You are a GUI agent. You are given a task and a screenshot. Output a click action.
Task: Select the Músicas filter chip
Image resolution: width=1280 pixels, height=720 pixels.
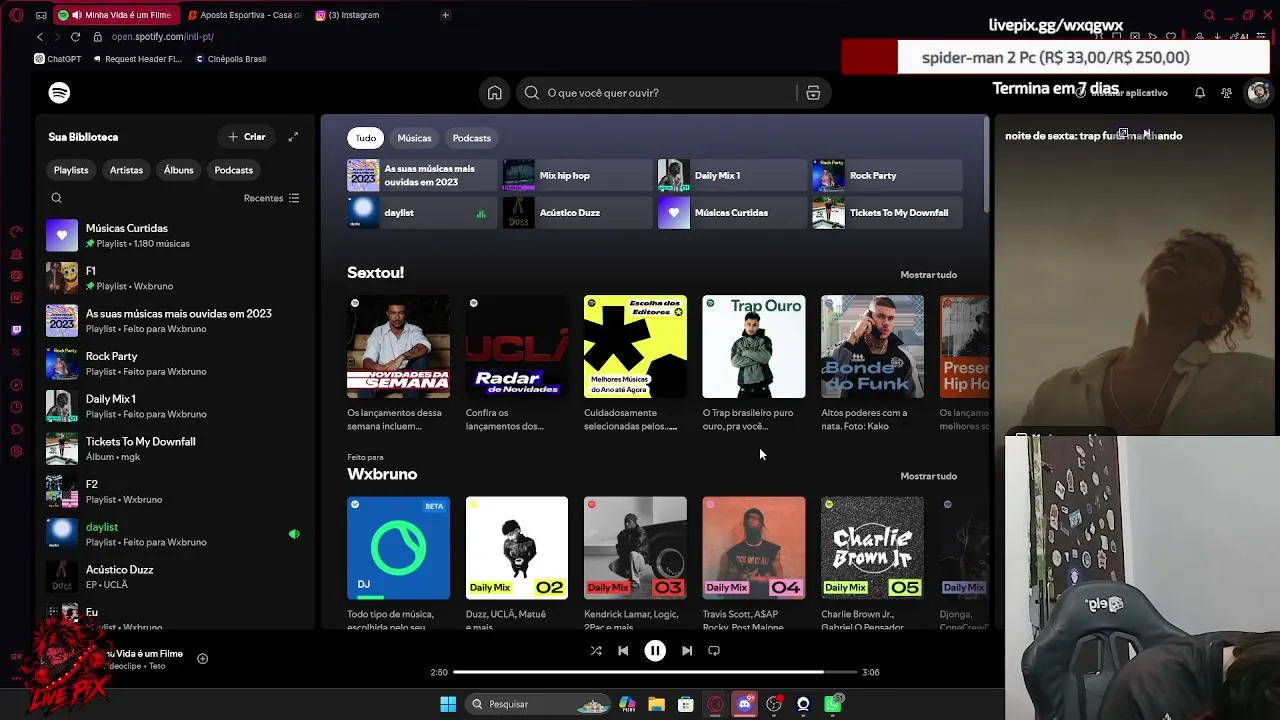414,138
